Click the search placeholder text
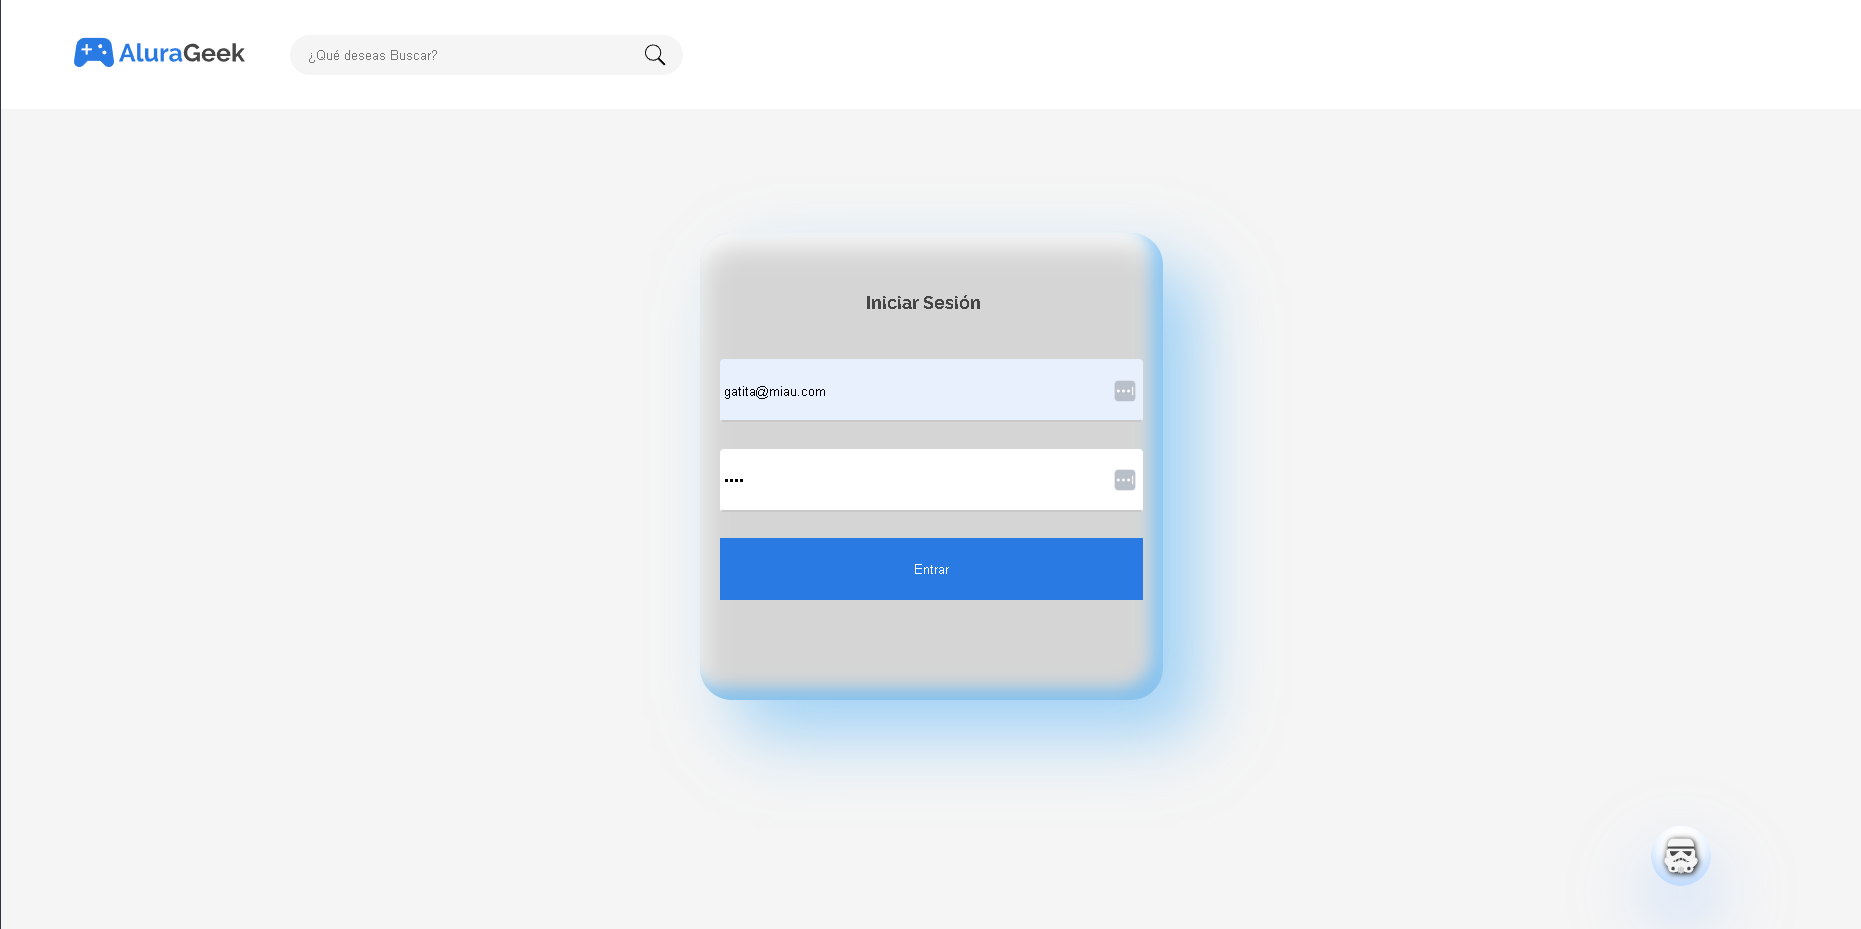1861x929 pixels. pos(372,56)
